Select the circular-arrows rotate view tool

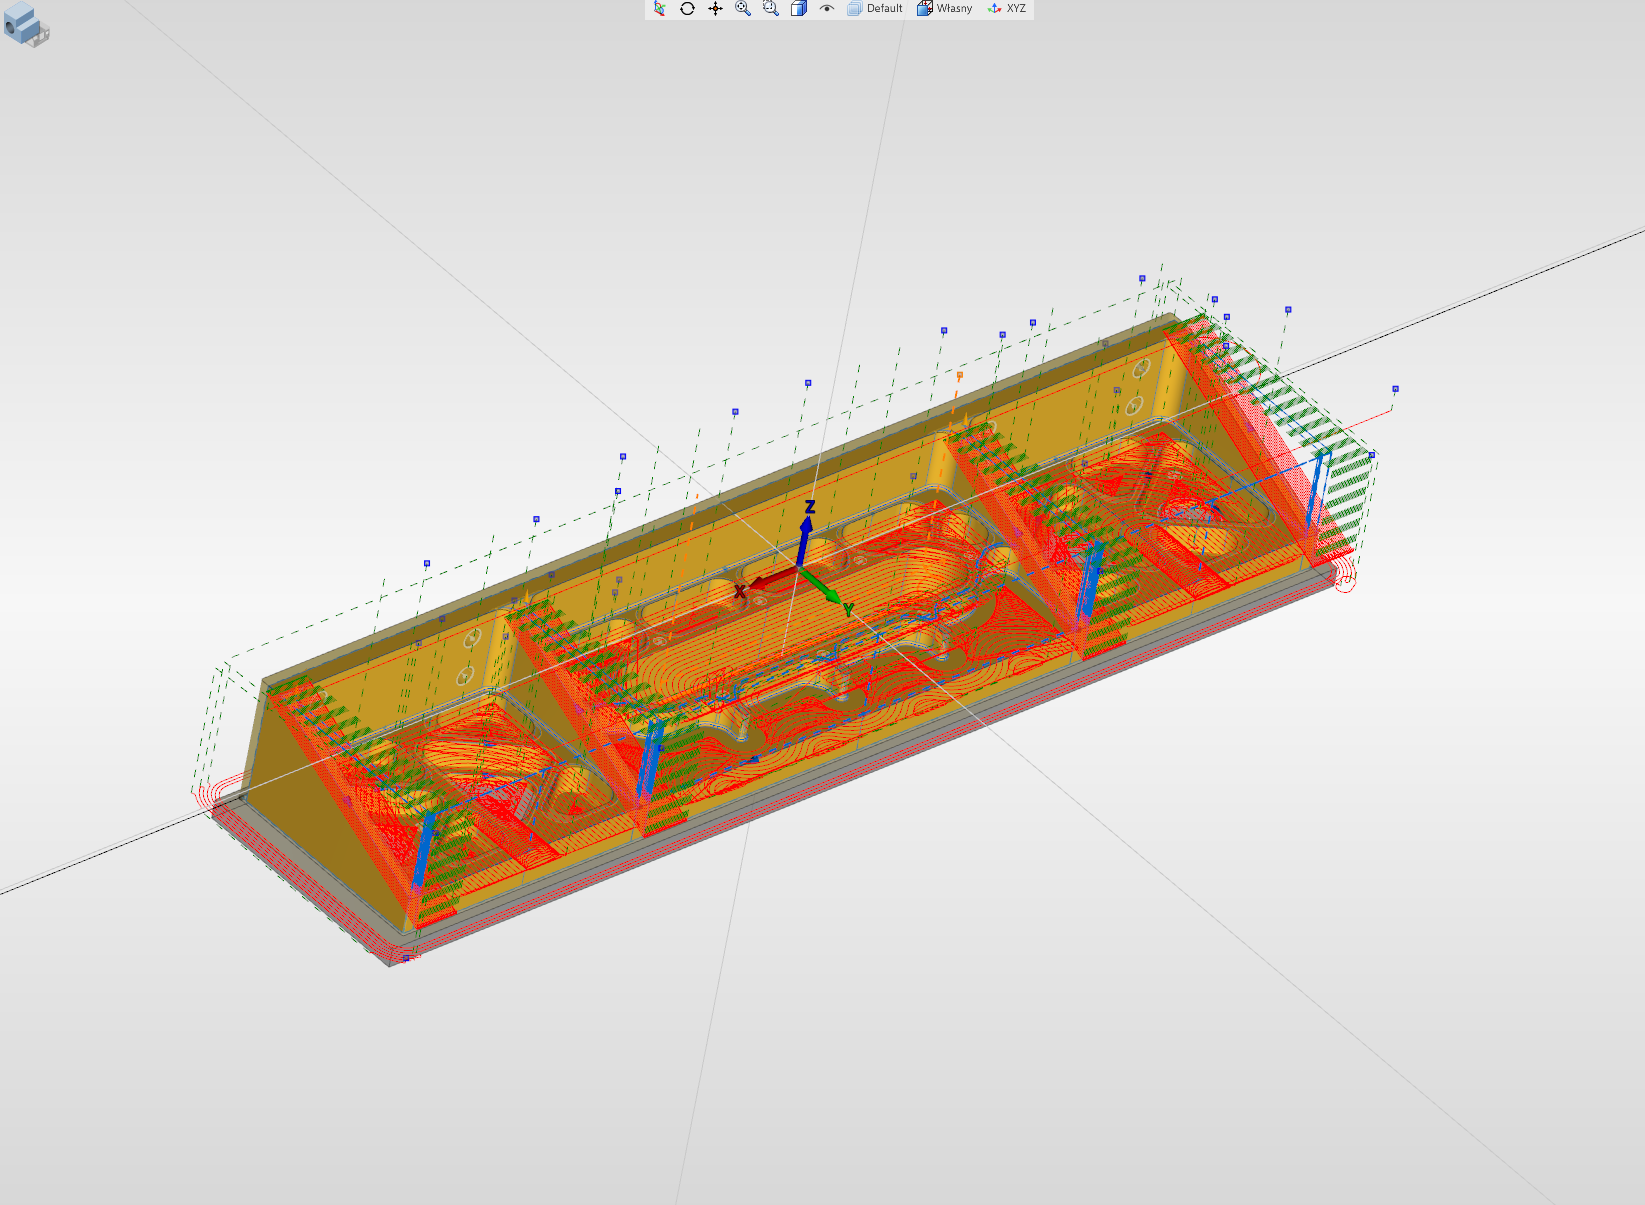(x=687, y=9)
